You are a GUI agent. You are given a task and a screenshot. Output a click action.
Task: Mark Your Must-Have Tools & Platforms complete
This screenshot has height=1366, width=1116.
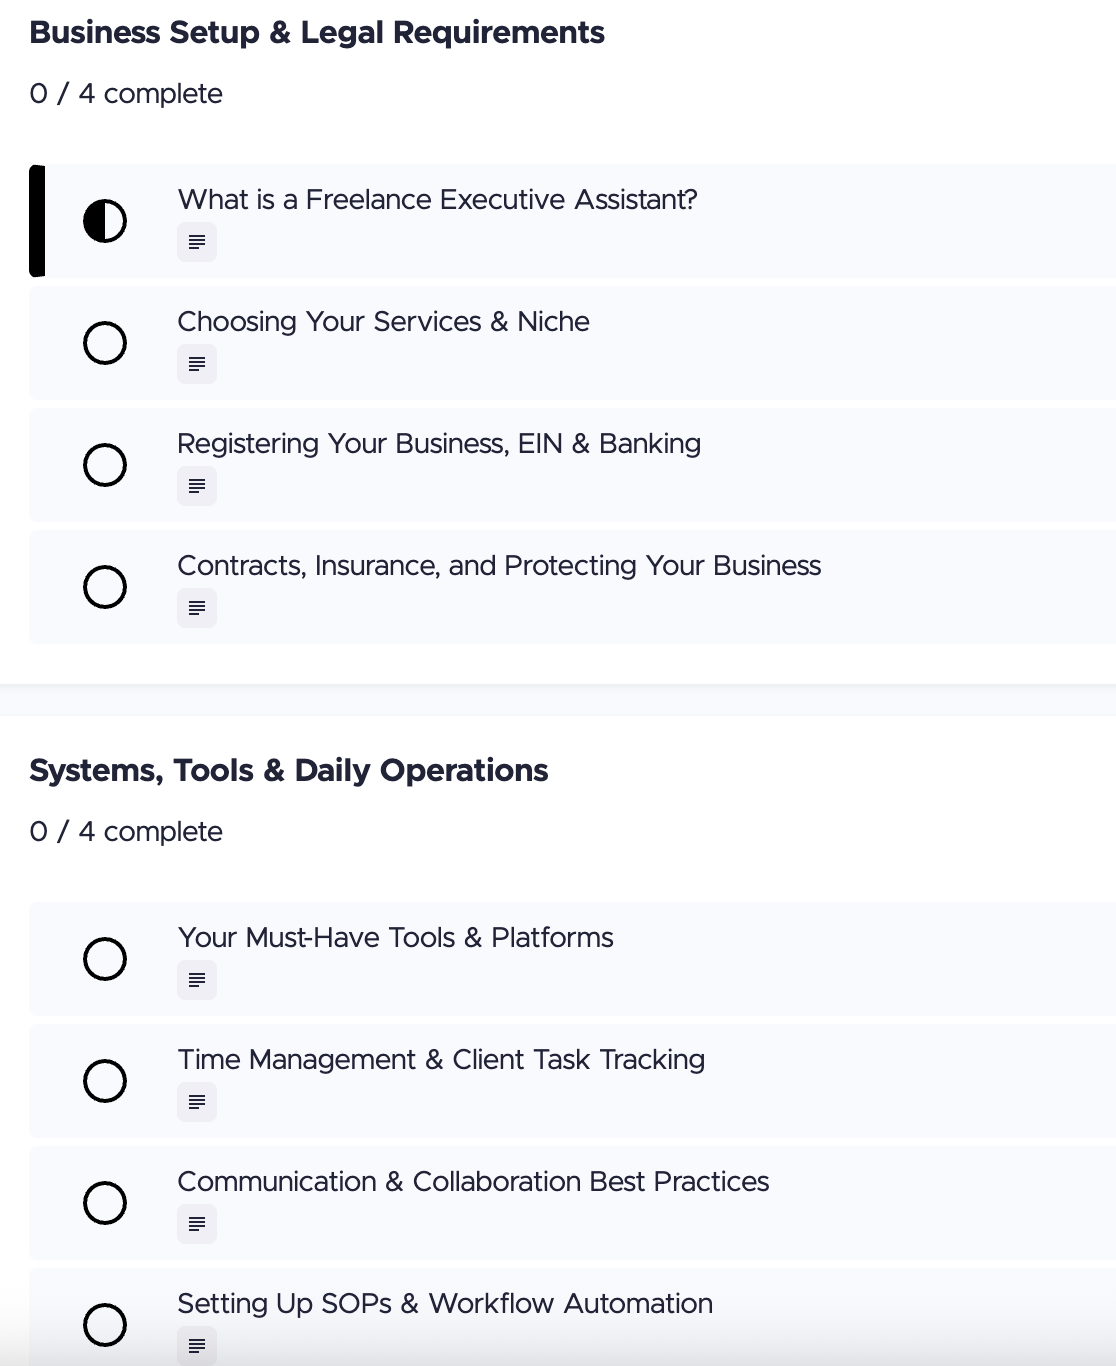tap(105, 958)
